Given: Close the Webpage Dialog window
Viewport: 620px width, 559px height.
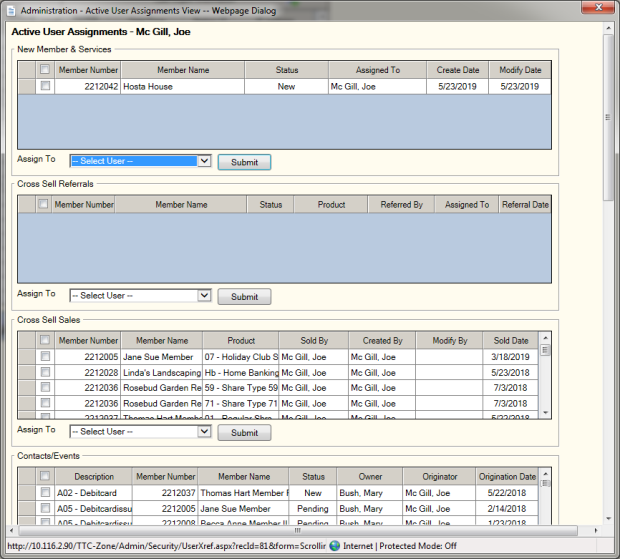Looking at the screenshot, I should pyautogui.click(x=598, y=7).
